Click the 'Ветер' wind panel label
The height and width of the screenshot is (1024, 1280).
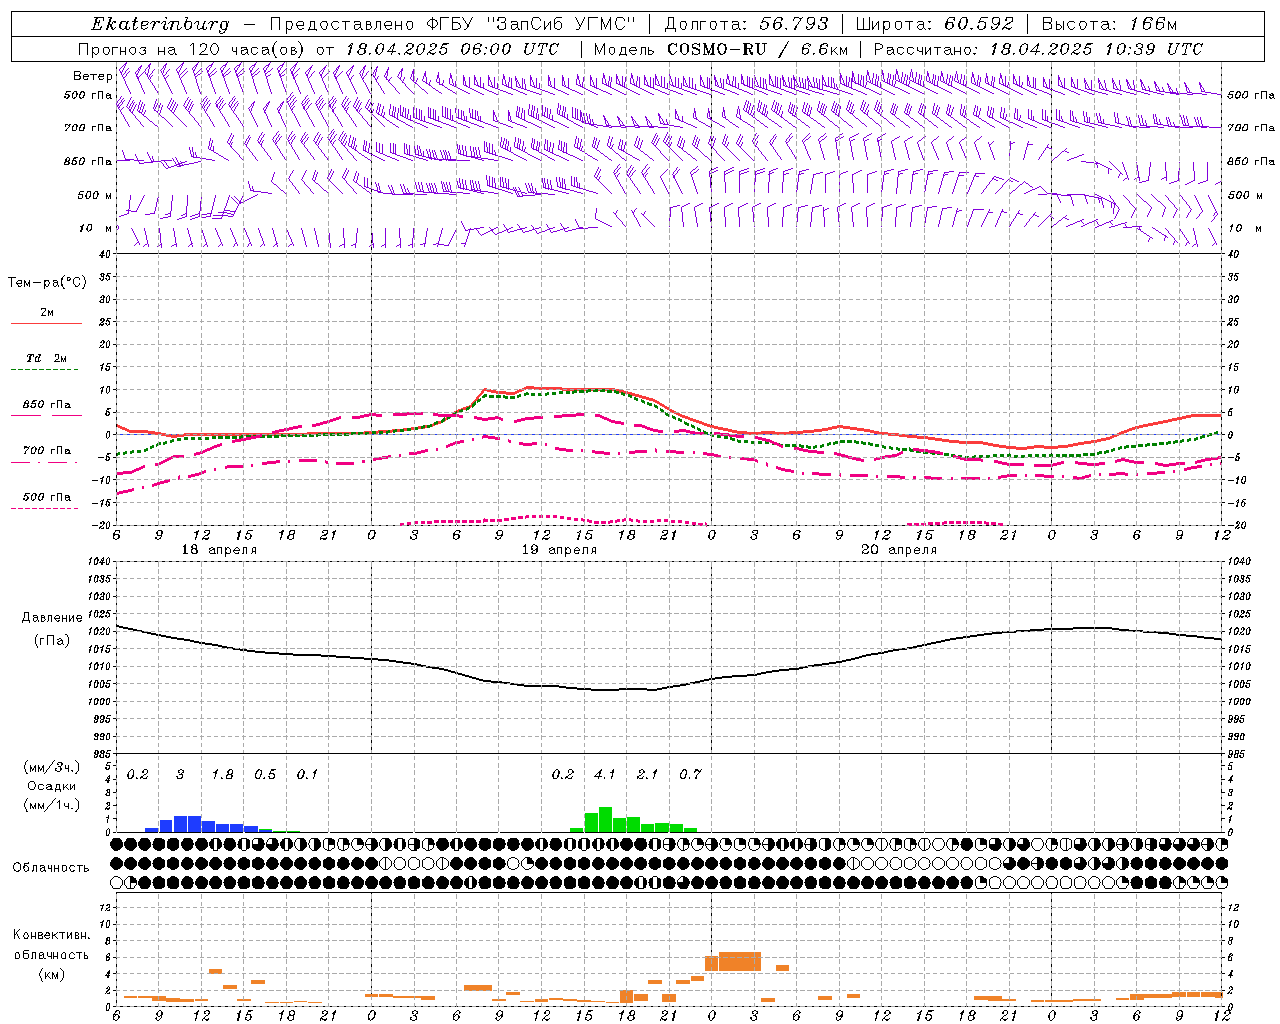[92, 76]
